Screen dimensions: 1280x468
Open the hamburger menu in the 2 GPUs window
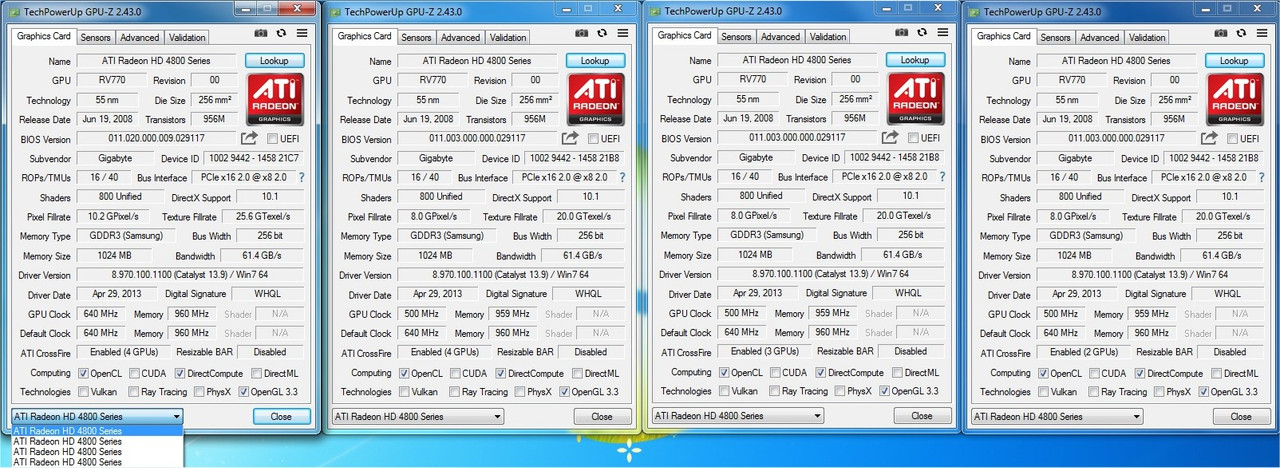tap(1261, 33)
